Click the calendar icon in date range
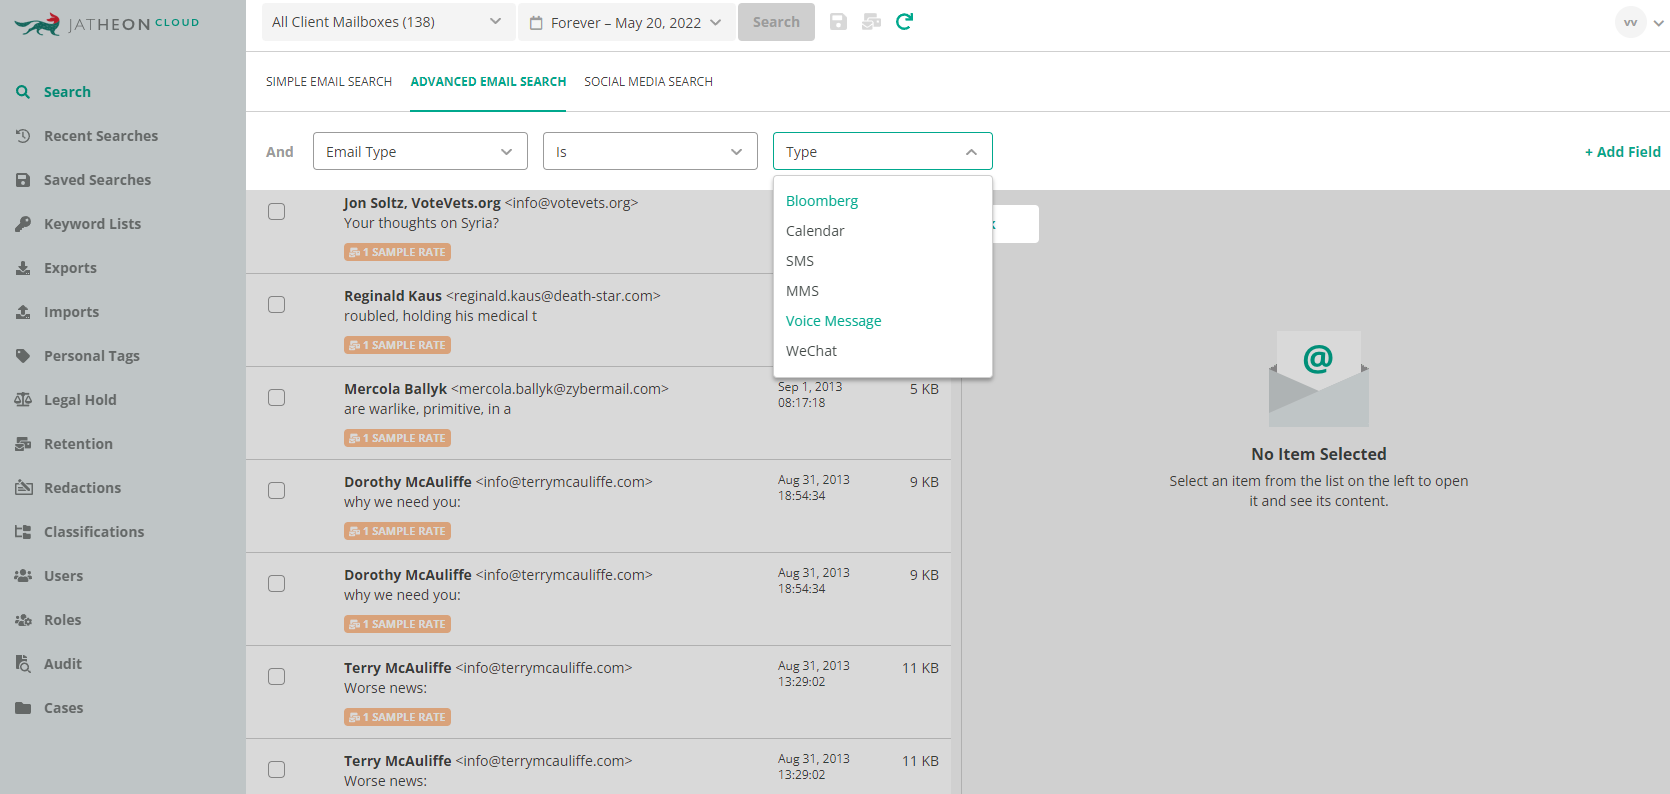The height and width of the screenshot is (794, 1670). point(536,22)
